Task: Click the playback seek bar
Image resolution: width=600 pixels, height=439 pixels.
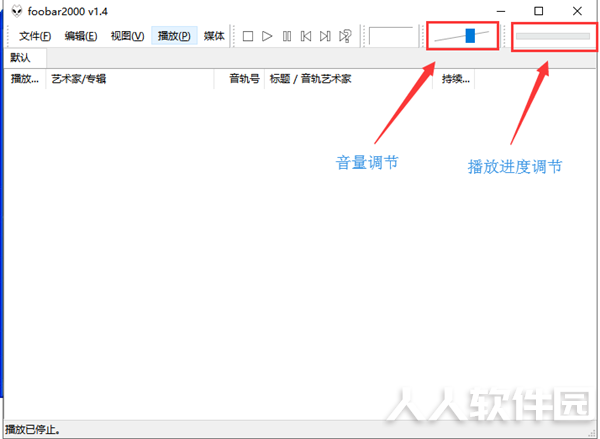Action: coord(553,36)
